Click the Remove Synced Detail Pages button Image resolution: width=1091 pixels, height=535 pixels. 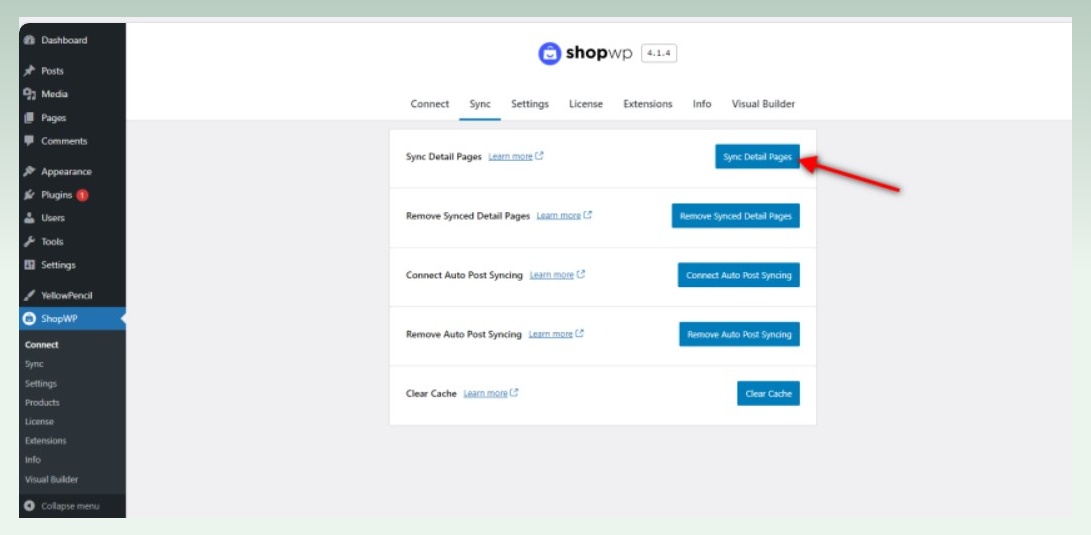(x=736, y=216)
